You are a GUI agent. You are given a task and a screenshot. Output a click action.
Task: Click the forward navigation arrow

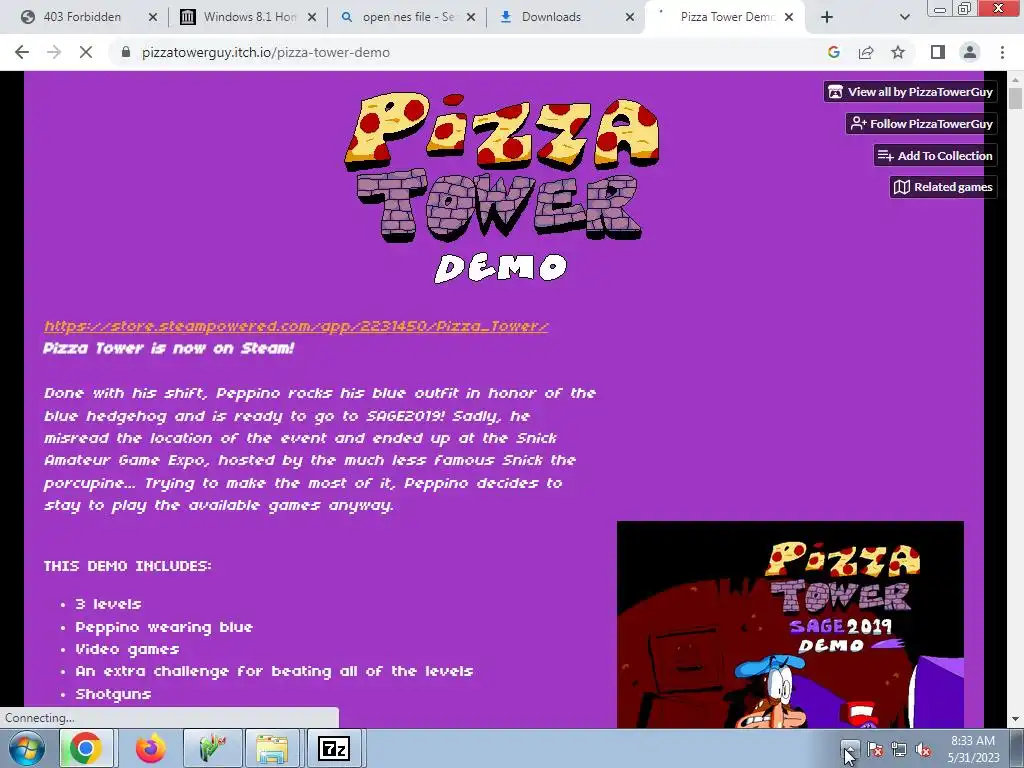tap(54, 52)
